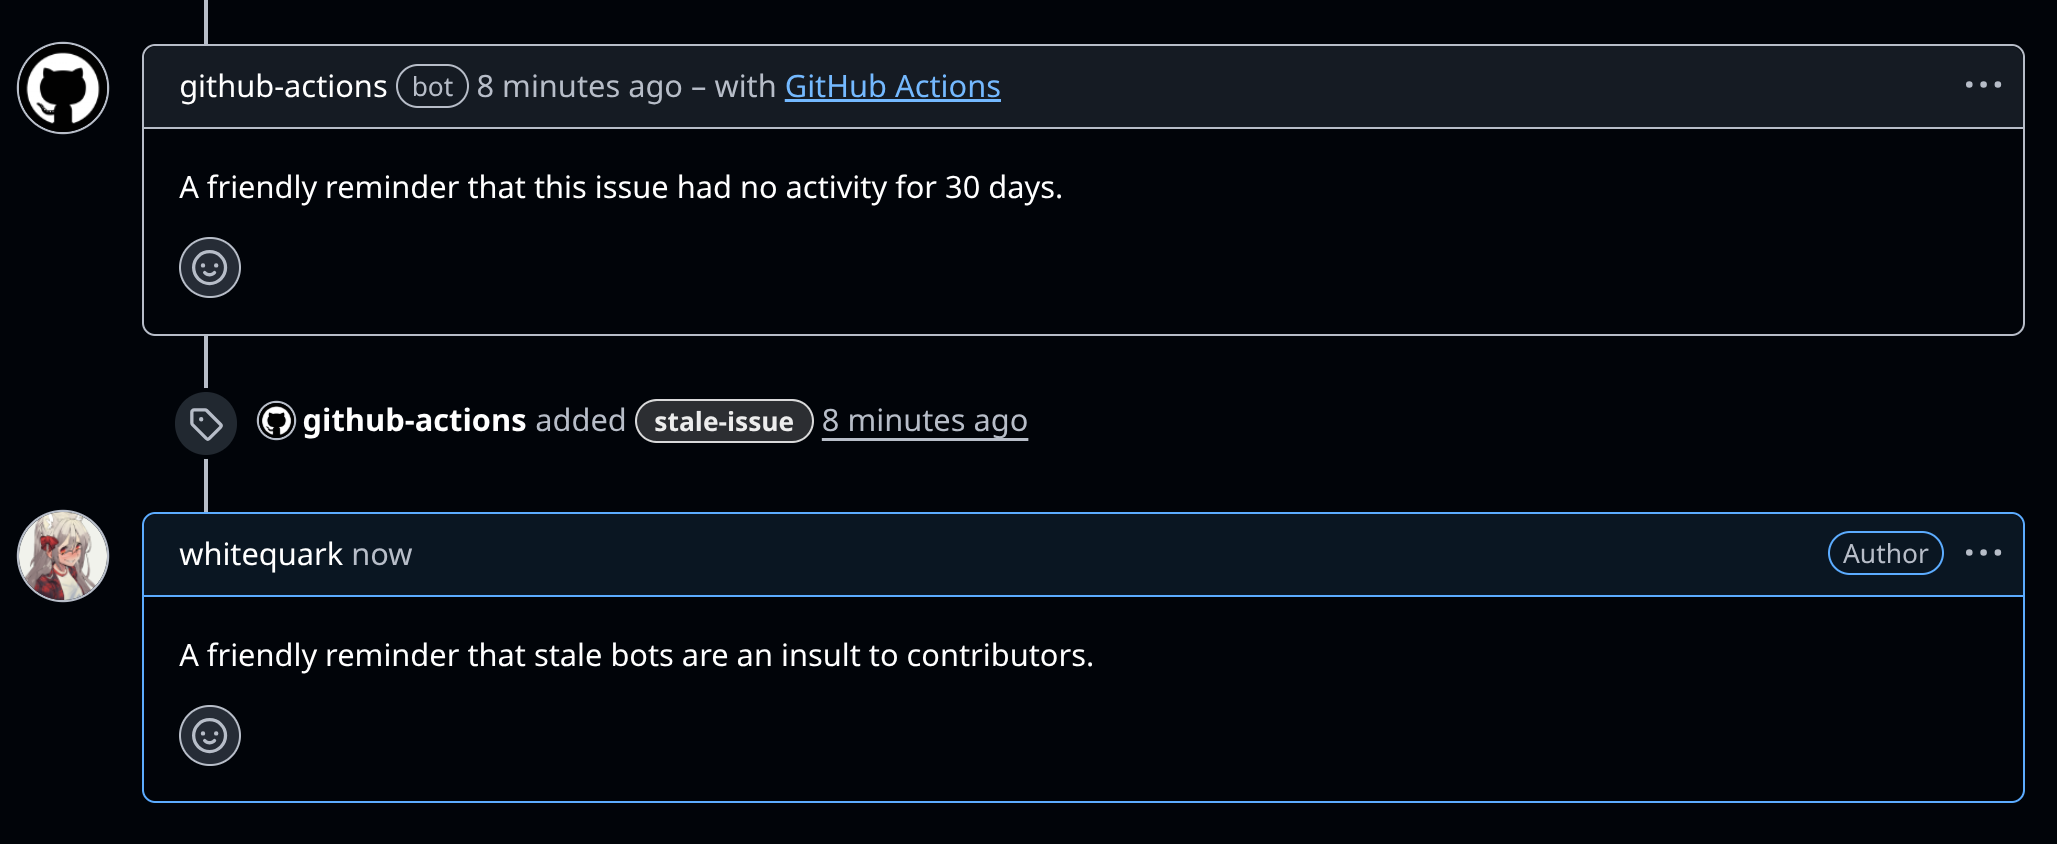Open the github-actions username in bot comment header
The height and width of the screenshot is (844, 2057).
click(x=283, y=87)
